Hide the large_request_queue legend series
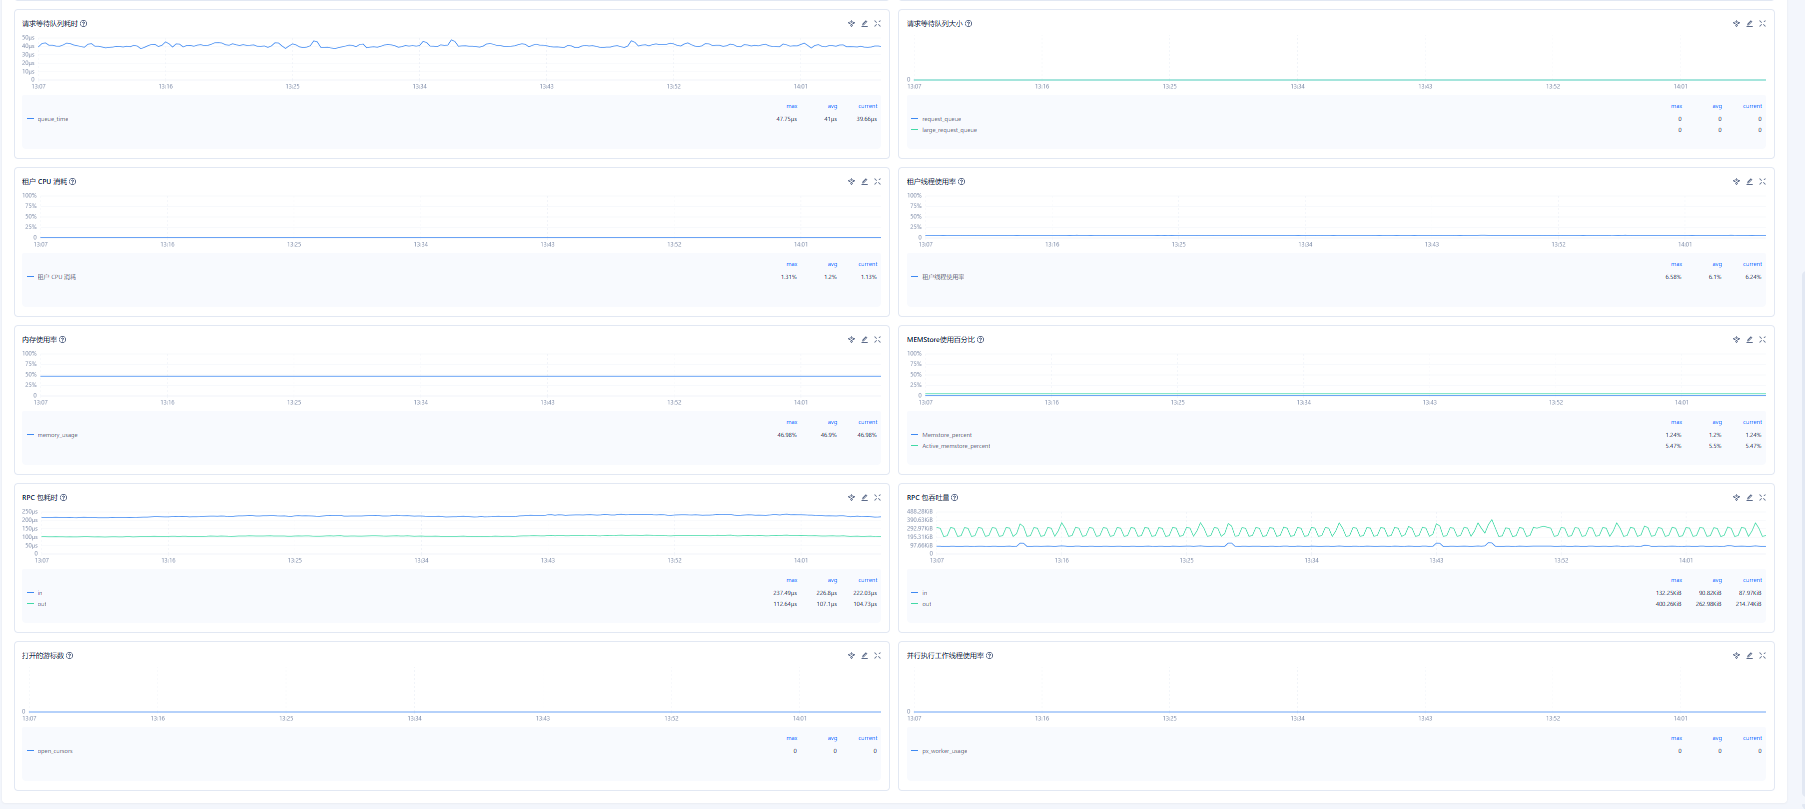 (949, 130)
